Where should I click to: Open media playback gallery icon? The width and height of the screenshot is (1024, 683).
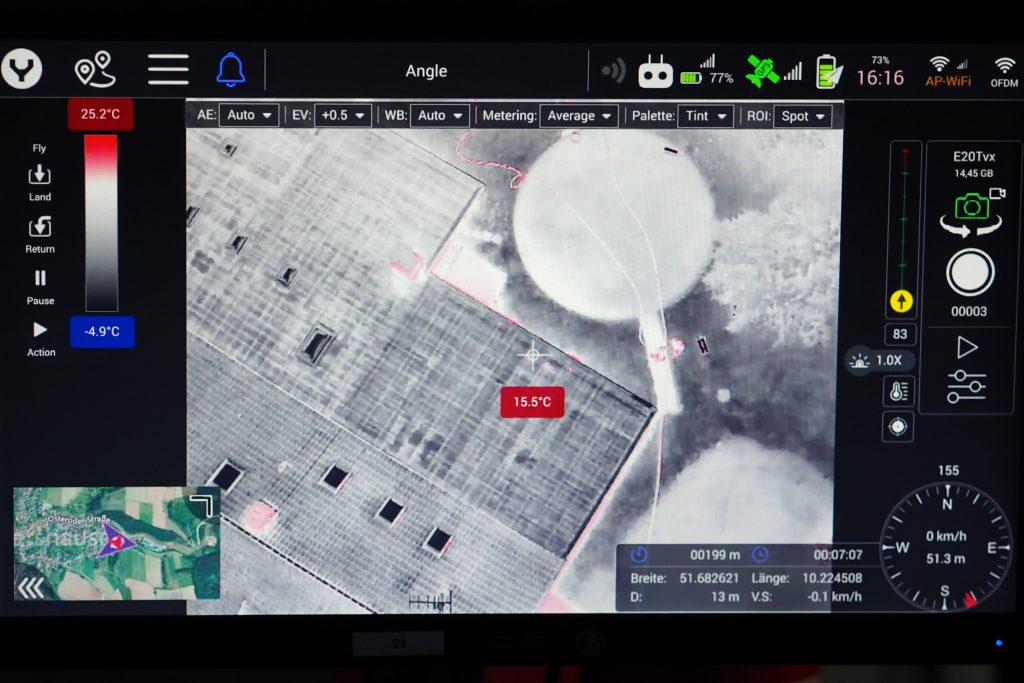967,347
